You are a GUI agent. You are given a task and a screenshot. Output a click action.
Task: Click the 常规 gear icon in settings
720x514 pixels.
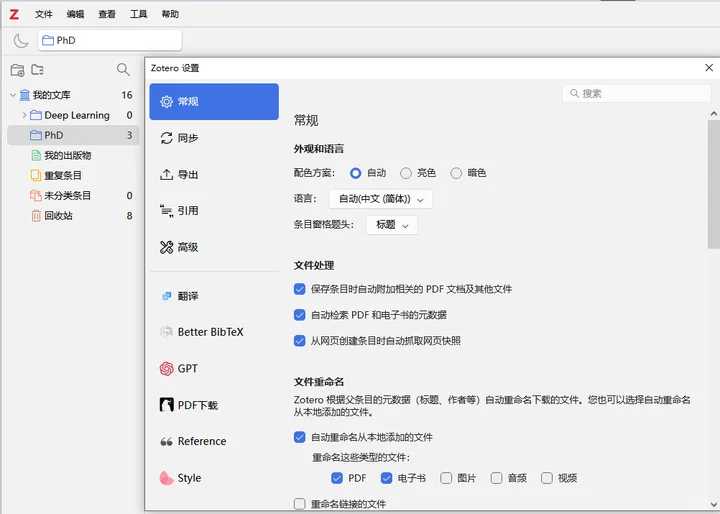click(166, 102)
